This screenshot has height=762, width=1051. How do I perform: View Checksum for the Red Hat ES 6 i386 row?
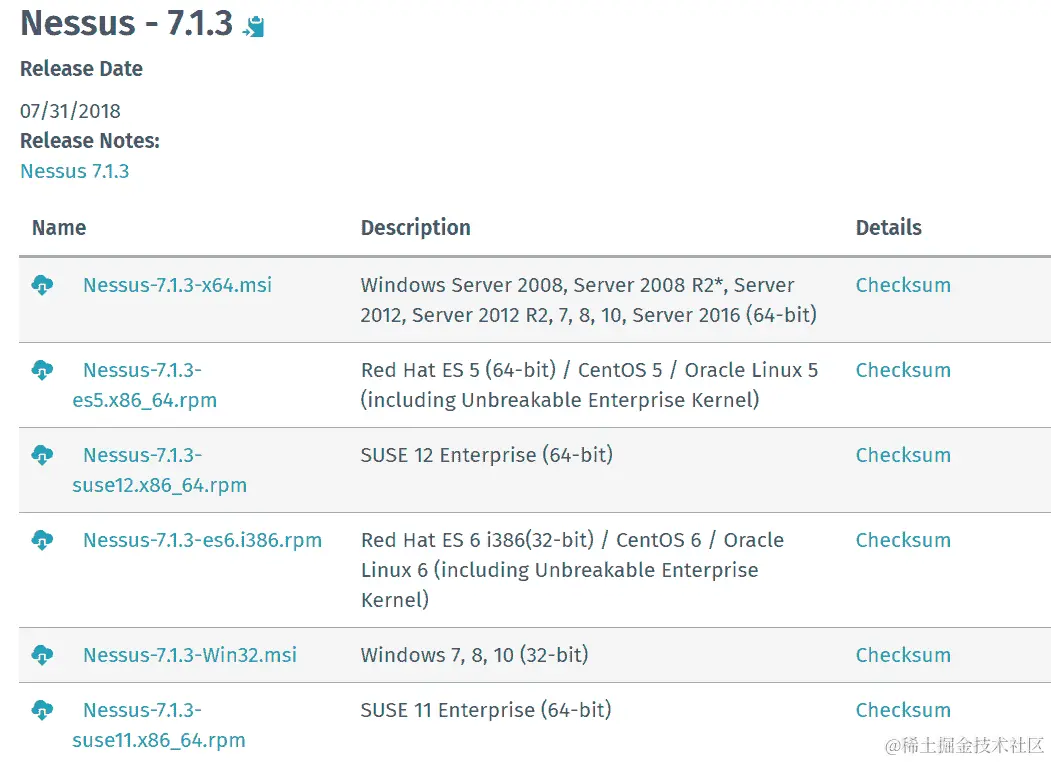[x=903, y=541]
